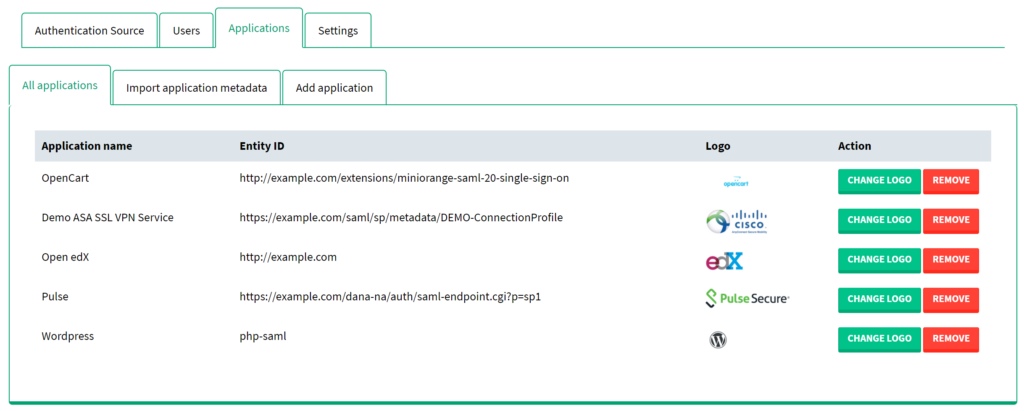Screen dimensions: 1024x411
Task: Click the edX logo icon
Action: 724,261
